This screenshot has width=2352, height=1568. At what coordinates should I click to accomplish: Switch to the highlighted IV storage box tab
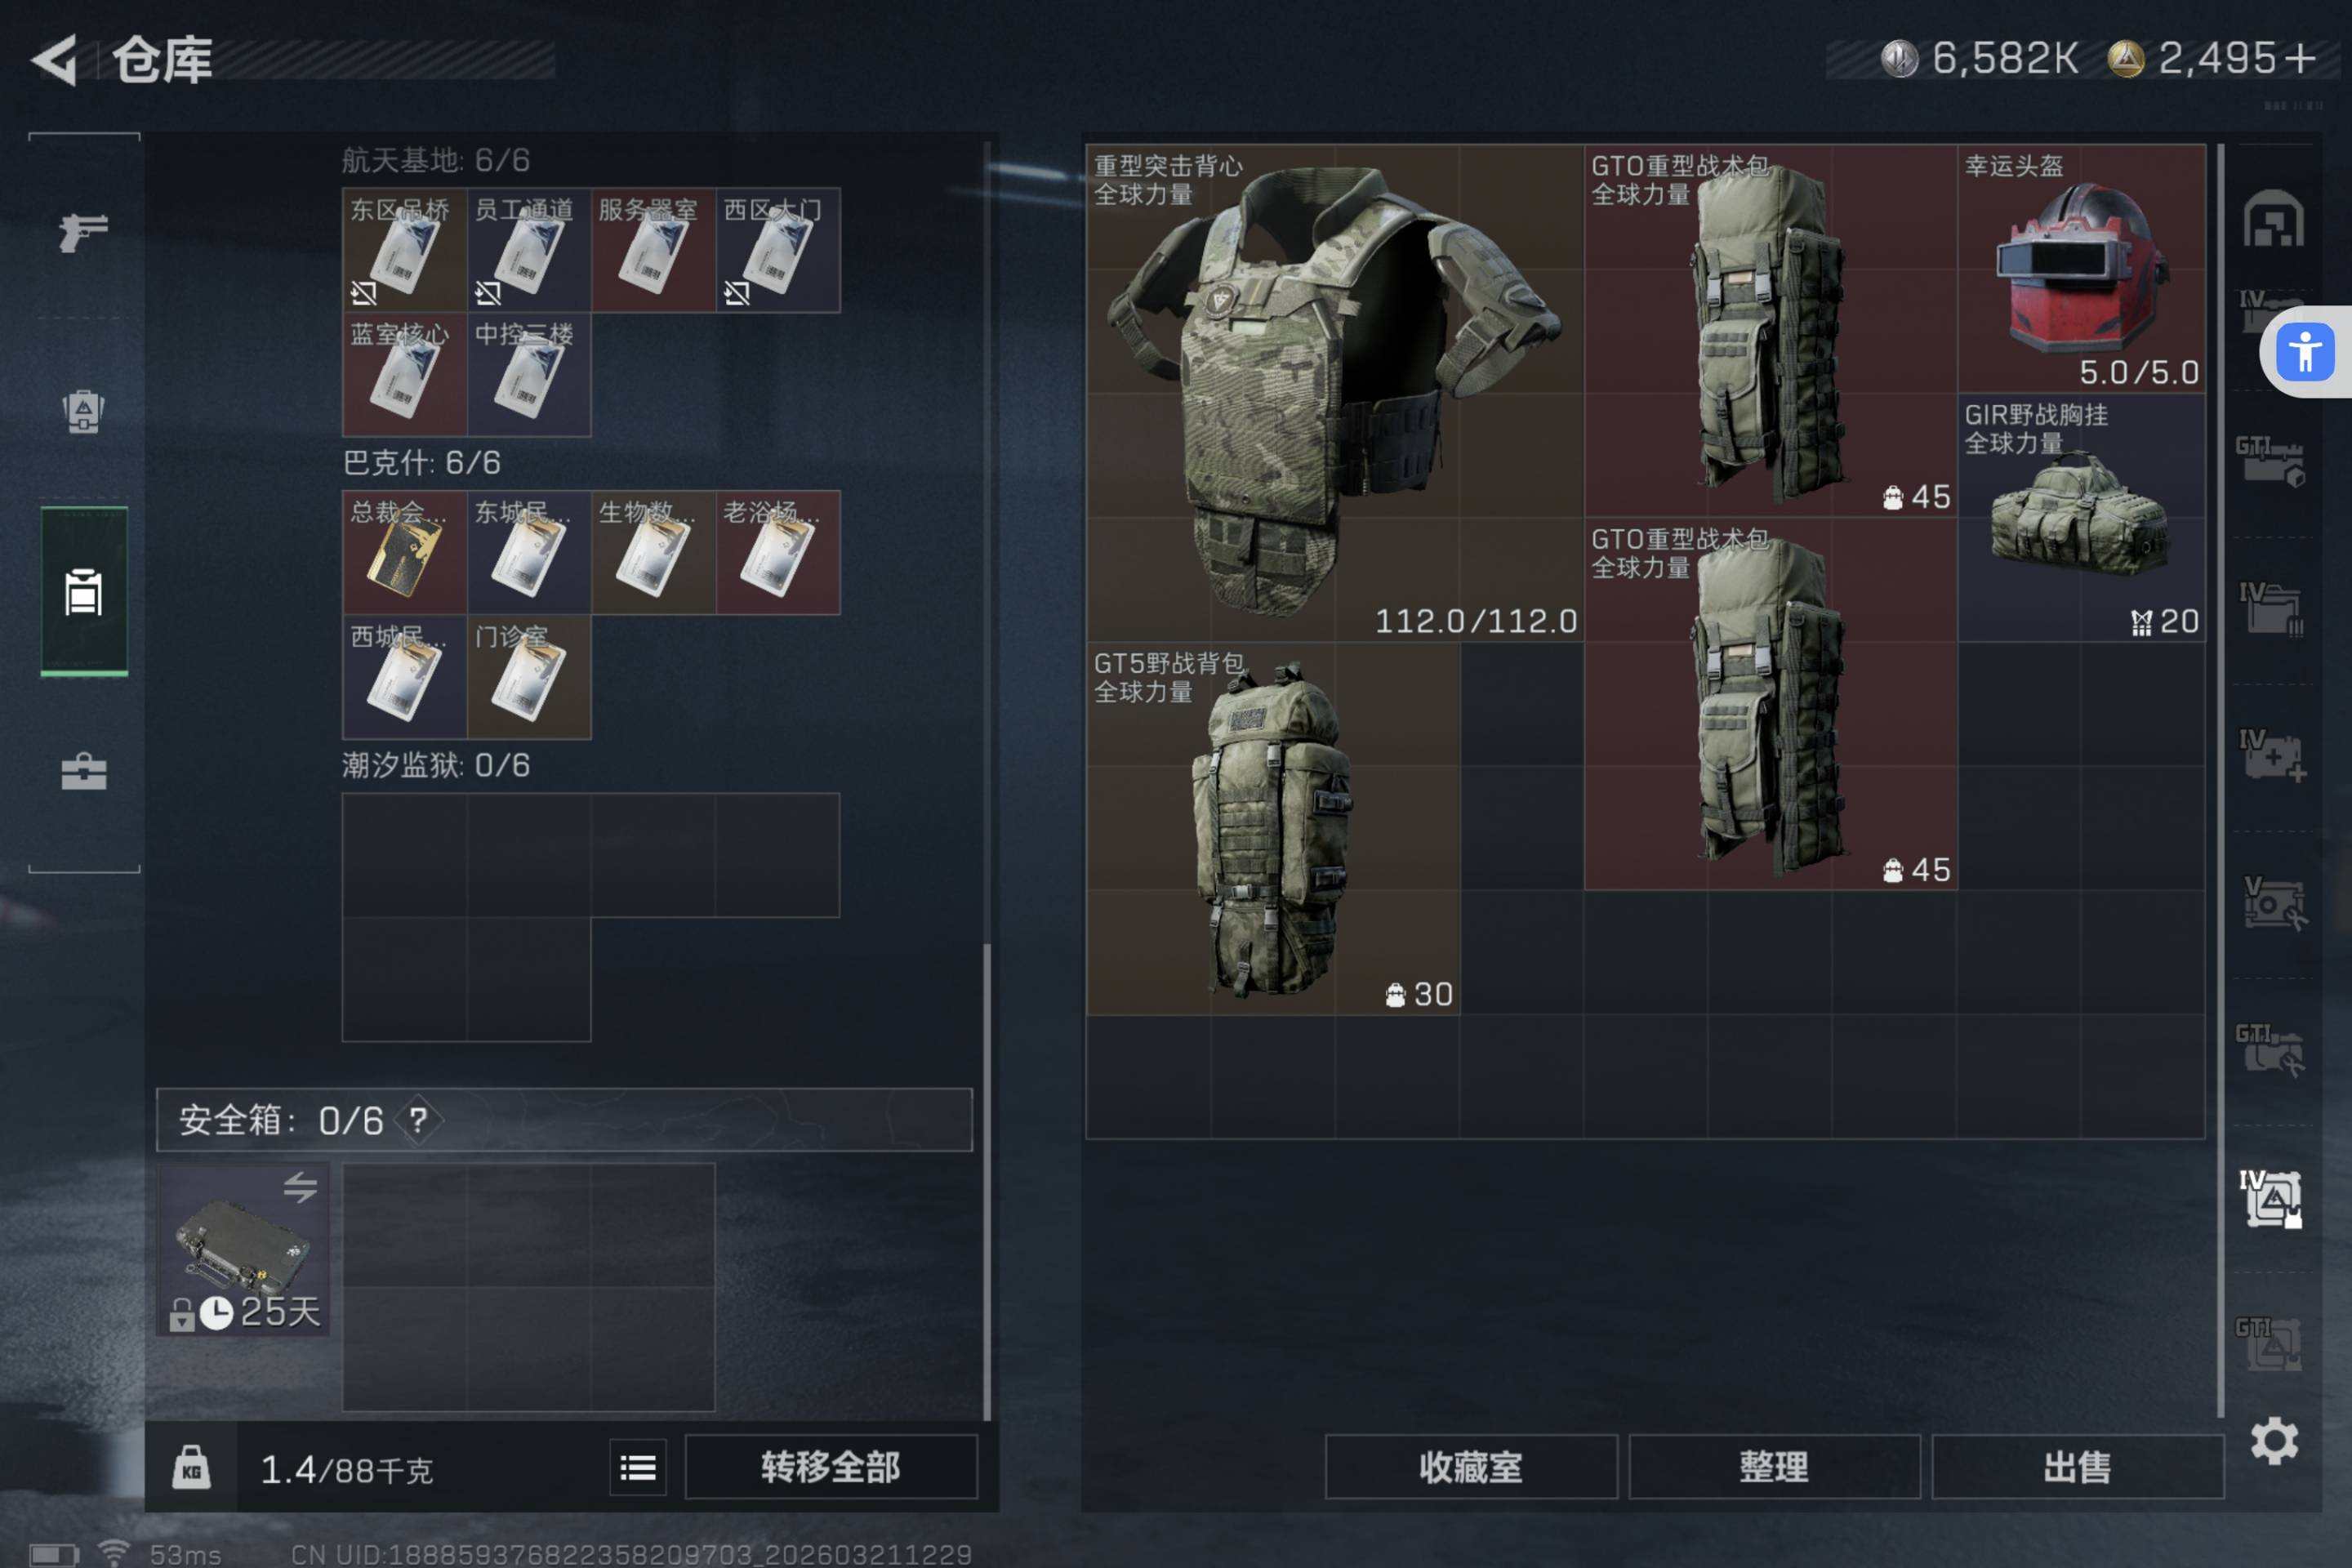click(x=2271, y=1198)
